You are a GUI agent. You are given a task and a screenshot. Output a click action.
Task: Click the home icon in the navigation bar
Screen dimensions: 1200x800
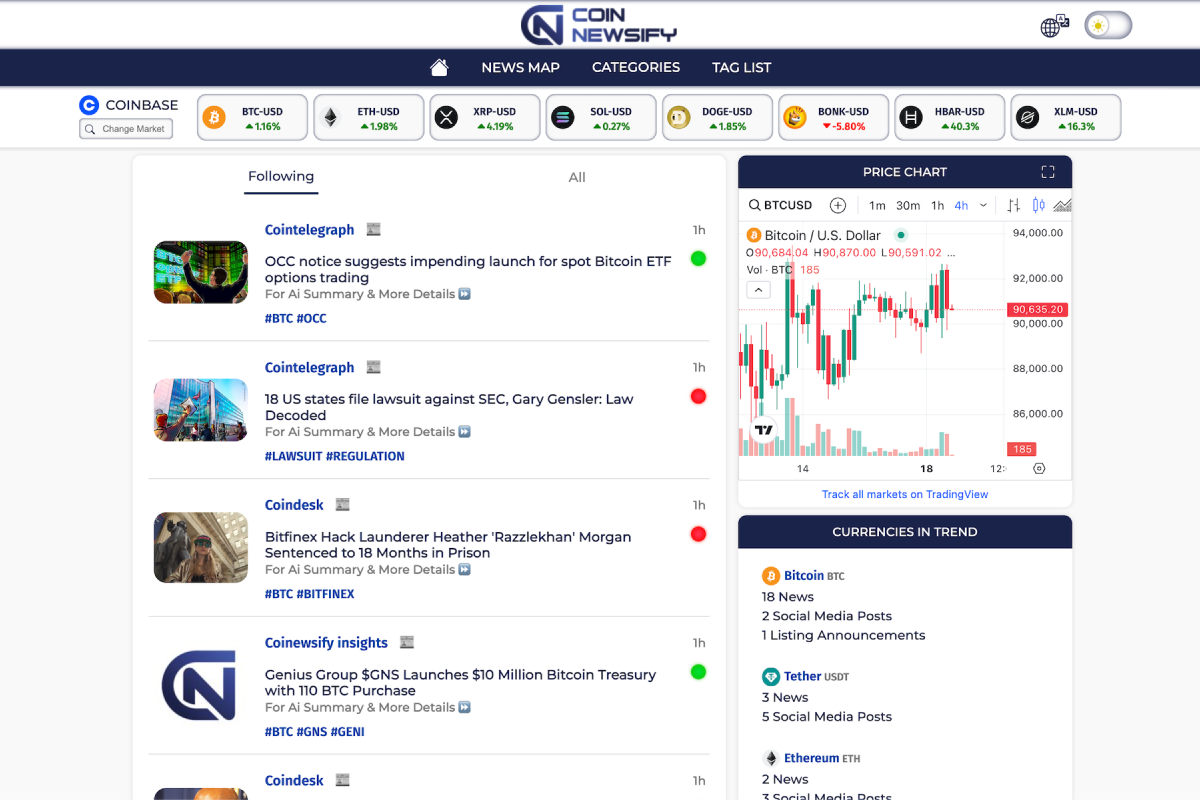[x=438, y=67]
